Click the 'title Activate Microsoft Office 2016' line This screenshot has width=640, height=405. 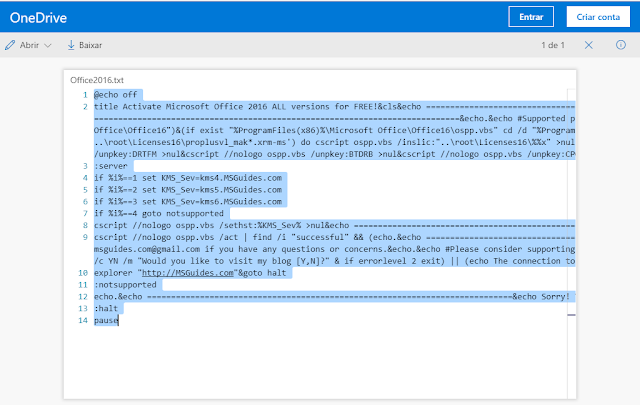pyautogui.click(x=334, y=107)
